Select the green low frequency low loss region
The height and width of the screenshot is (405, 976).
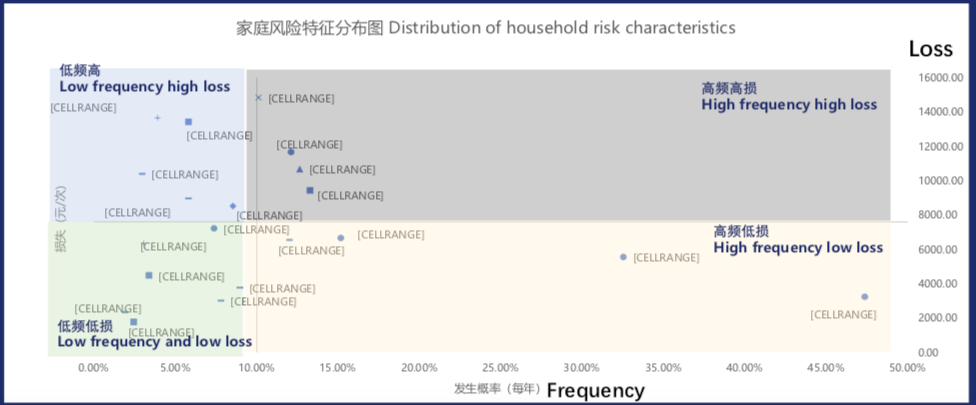point(145,289)
